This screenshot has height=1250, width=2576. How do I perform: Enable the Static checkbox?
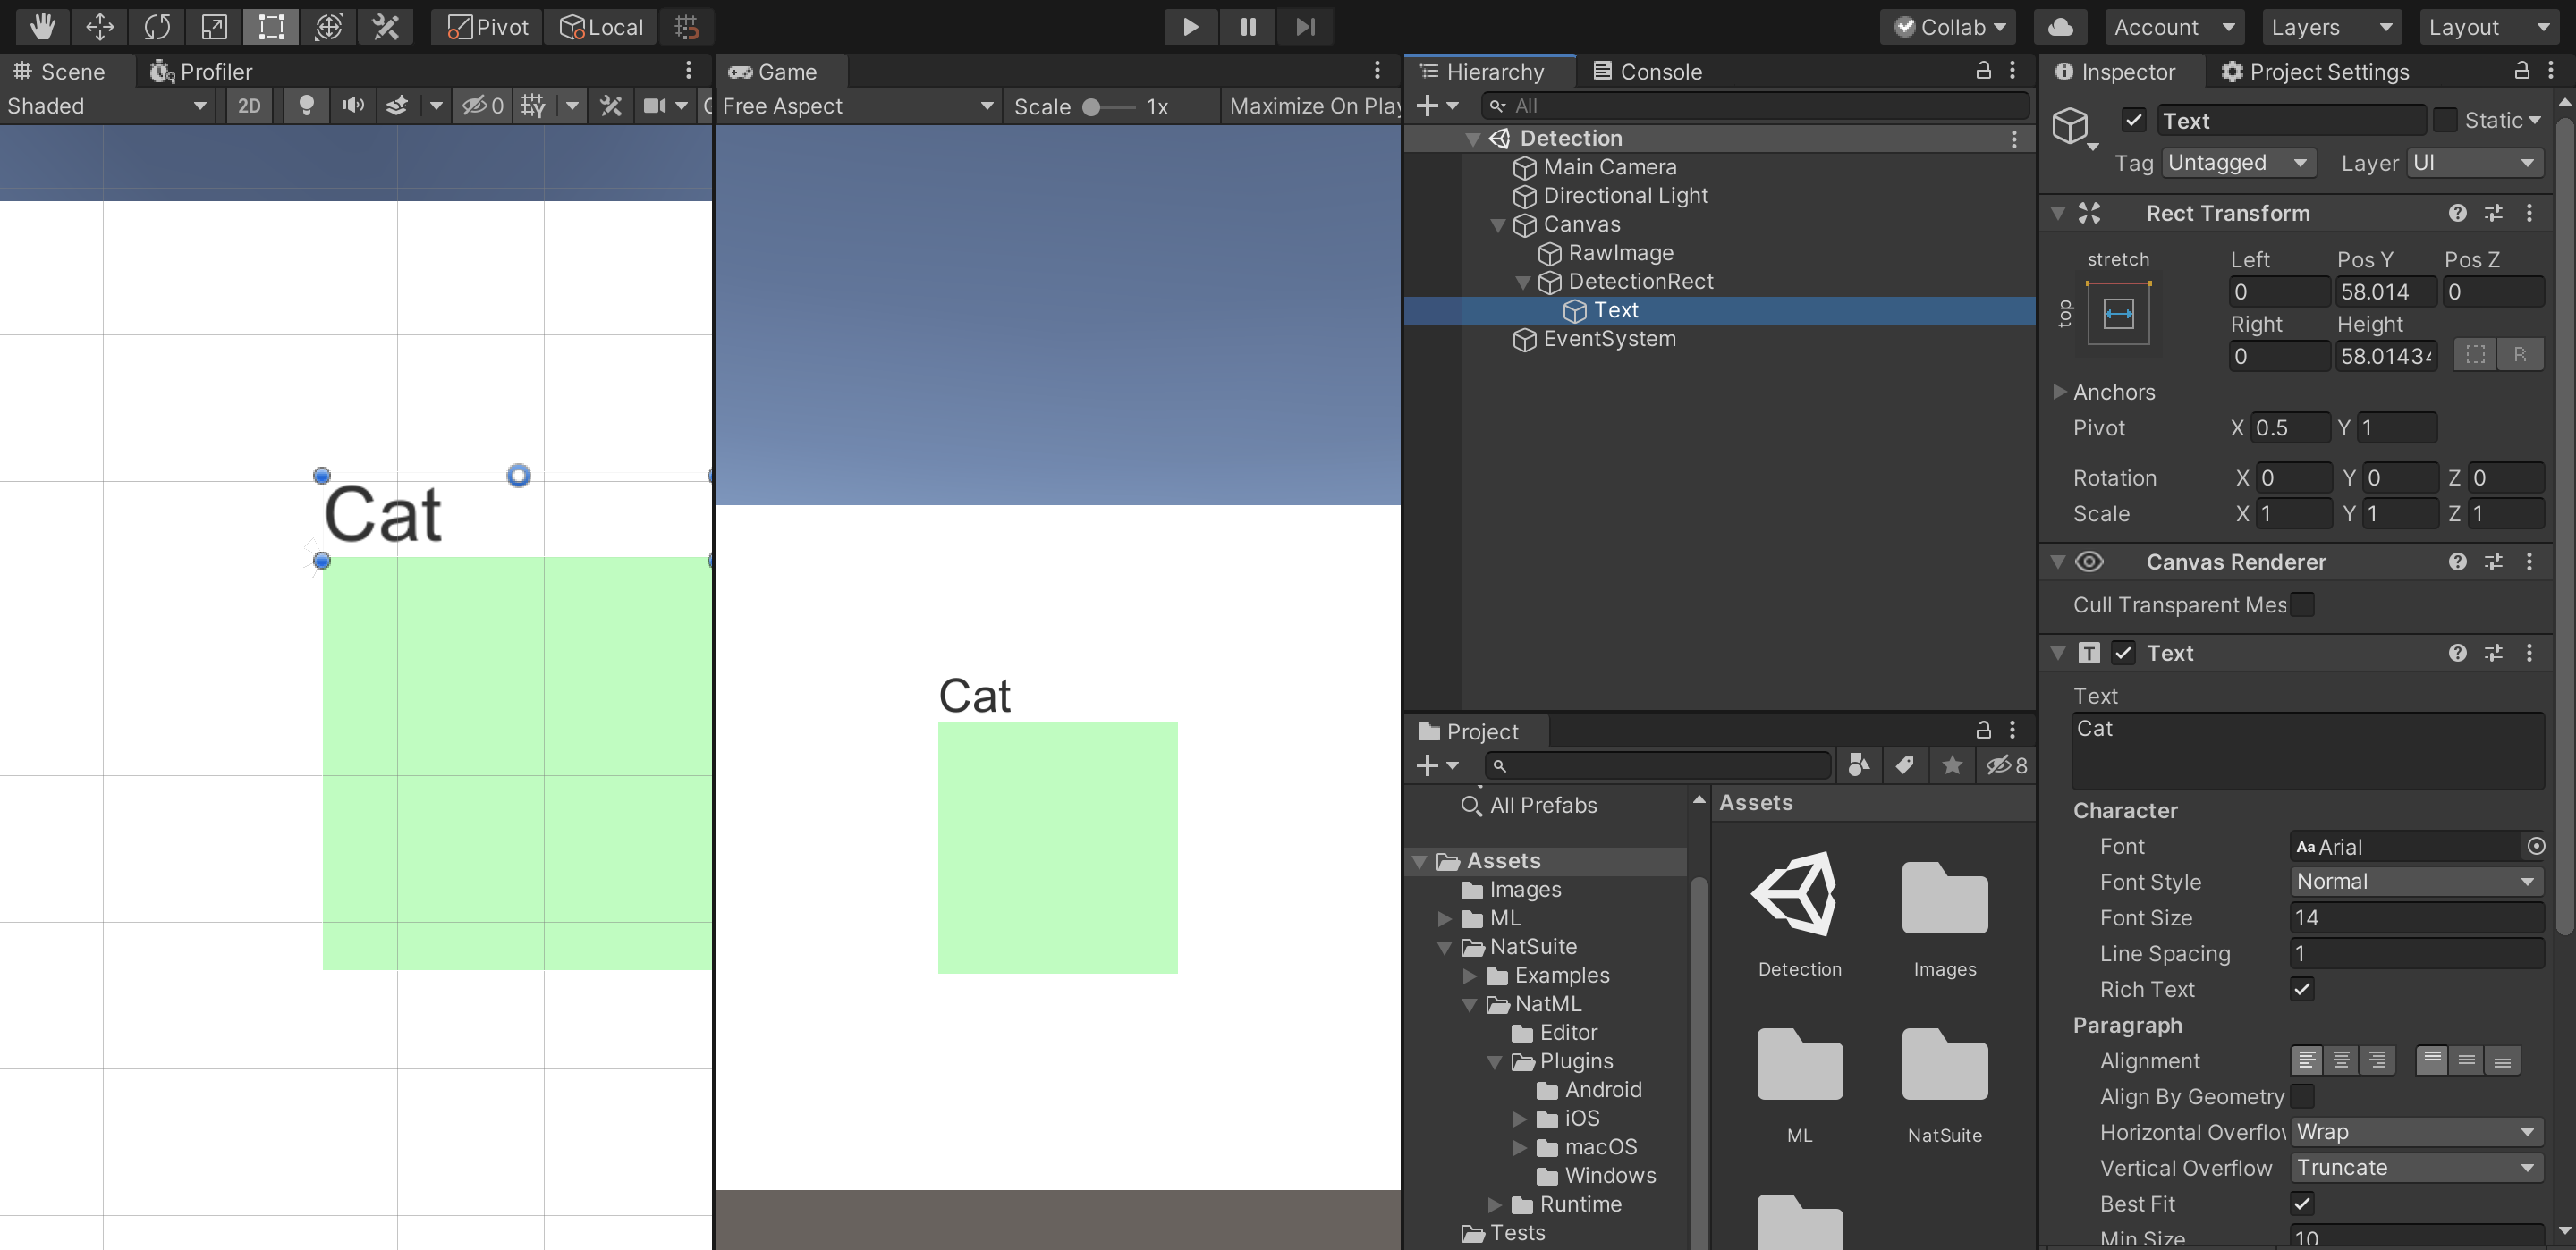2444,120
